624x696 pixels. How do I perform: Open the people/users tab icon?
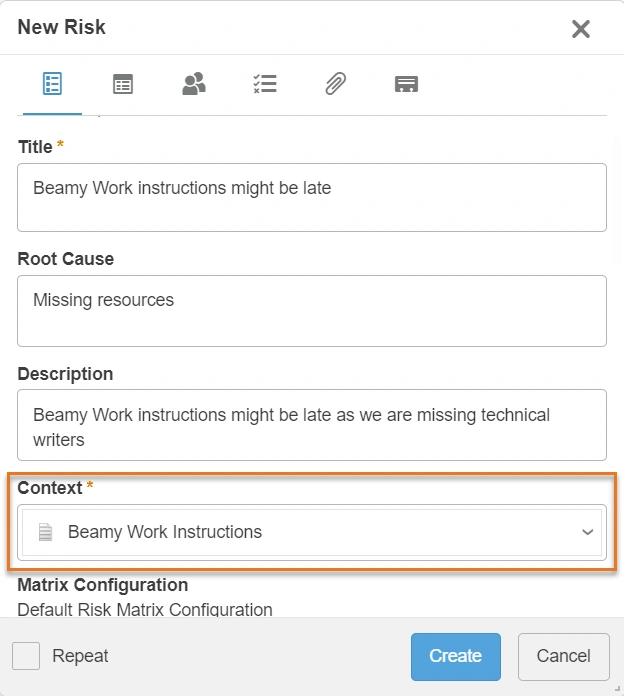coord(194,84)
